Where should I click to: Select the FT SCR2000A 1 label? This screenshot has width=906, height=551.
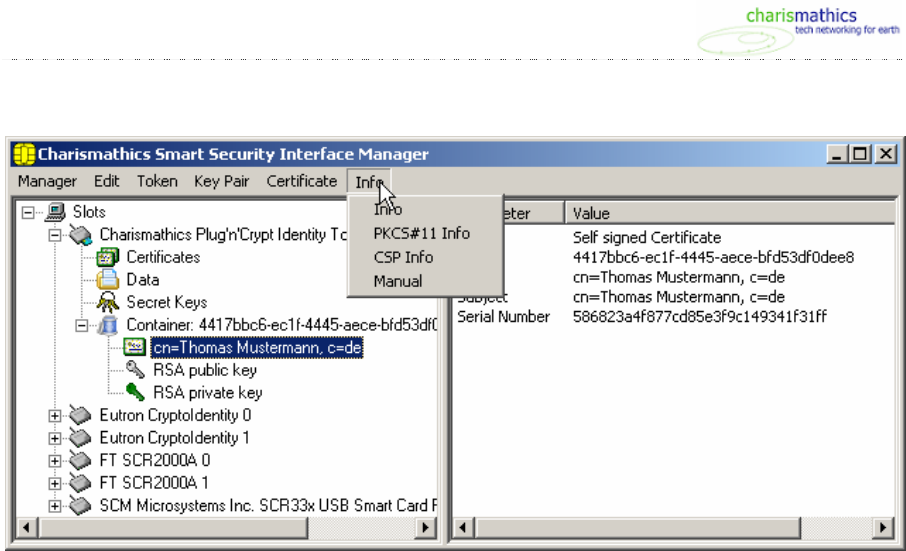click(154, 483)
